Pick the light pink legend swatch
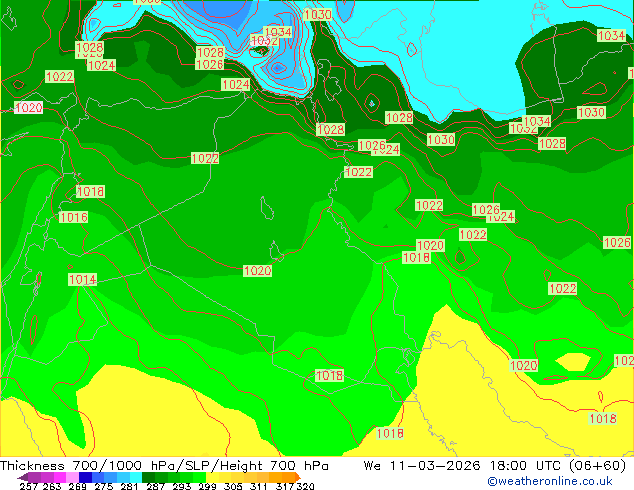 [72, 477]
